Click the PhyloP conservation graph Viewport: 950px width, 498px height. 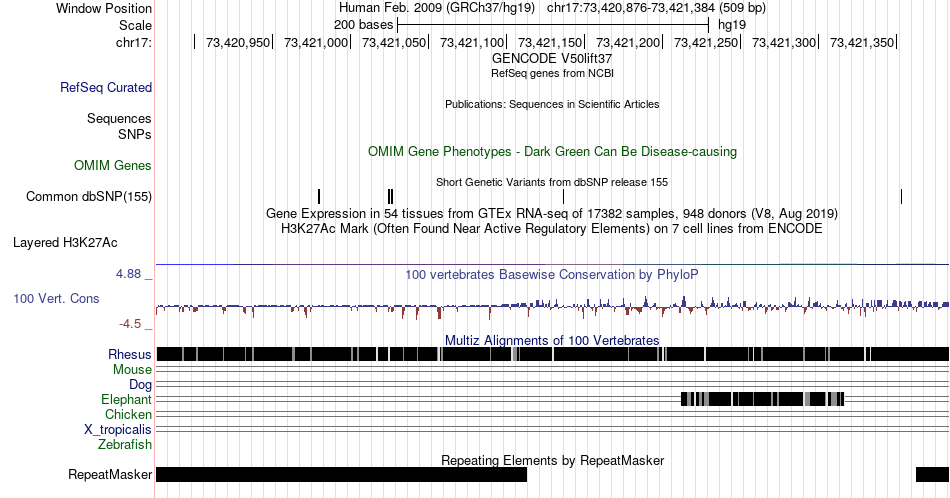pos(553,306)
